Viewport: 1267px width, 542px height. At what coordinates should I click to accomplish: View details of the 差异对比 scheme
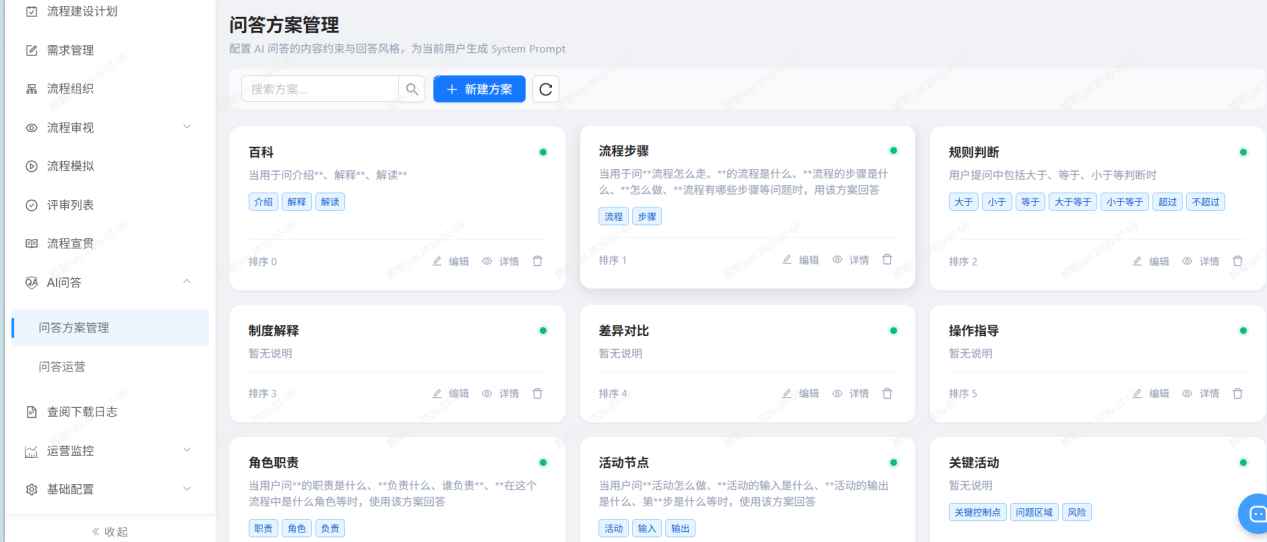(x=851, y=393)
